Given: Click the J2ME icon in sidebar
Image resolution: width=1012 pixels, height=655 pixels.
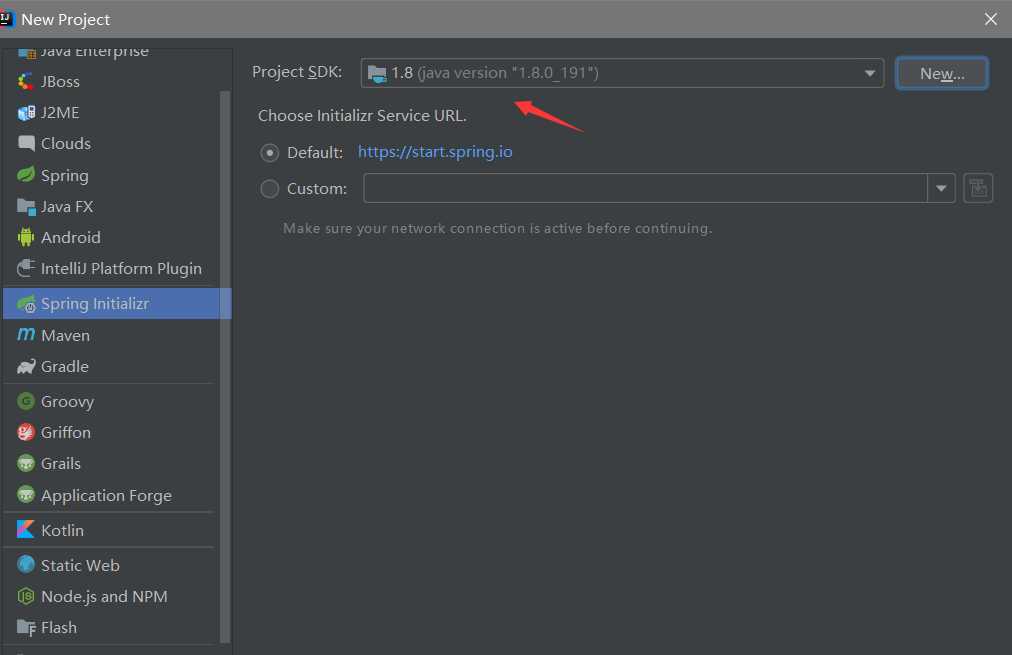Looking at the screenshot, I should coord(26,113).
